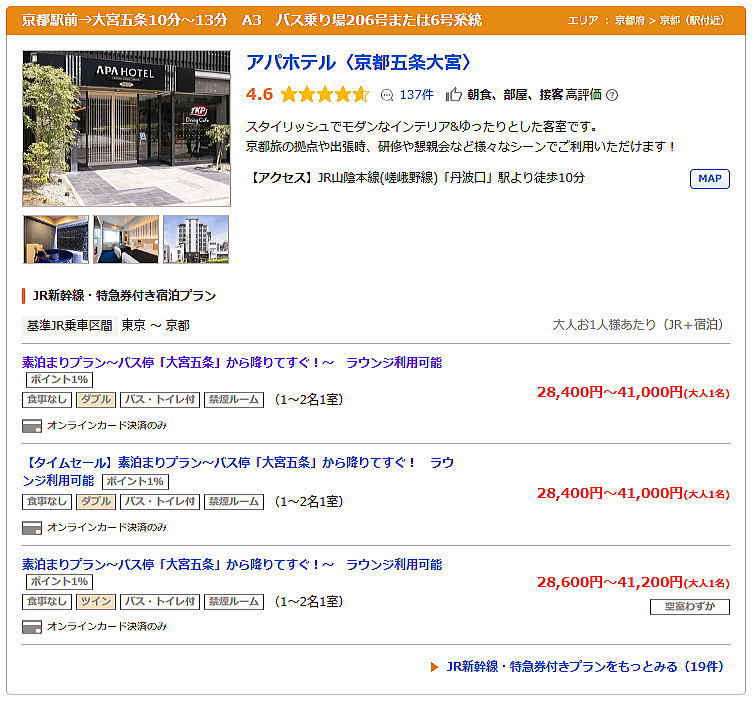Select the lounge interior thumbnail
The width and height of the screenshot is (755, 703).
[x=56, y=239]
